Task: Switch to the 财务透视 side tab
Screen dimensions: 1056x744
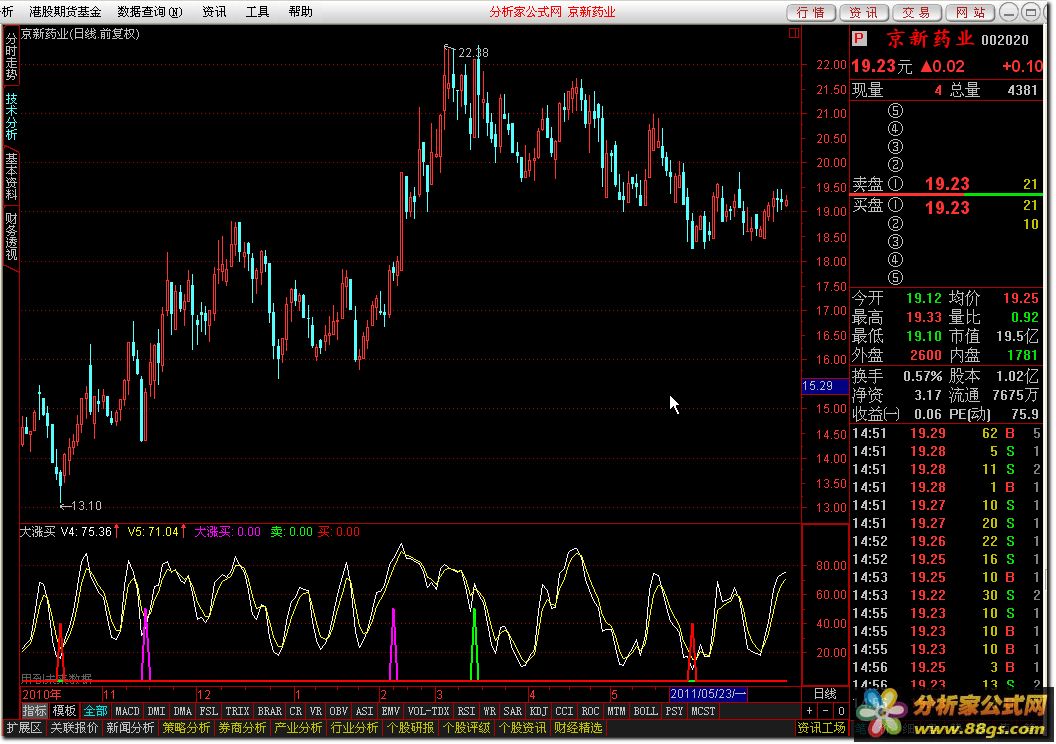Action: point(11,236)
